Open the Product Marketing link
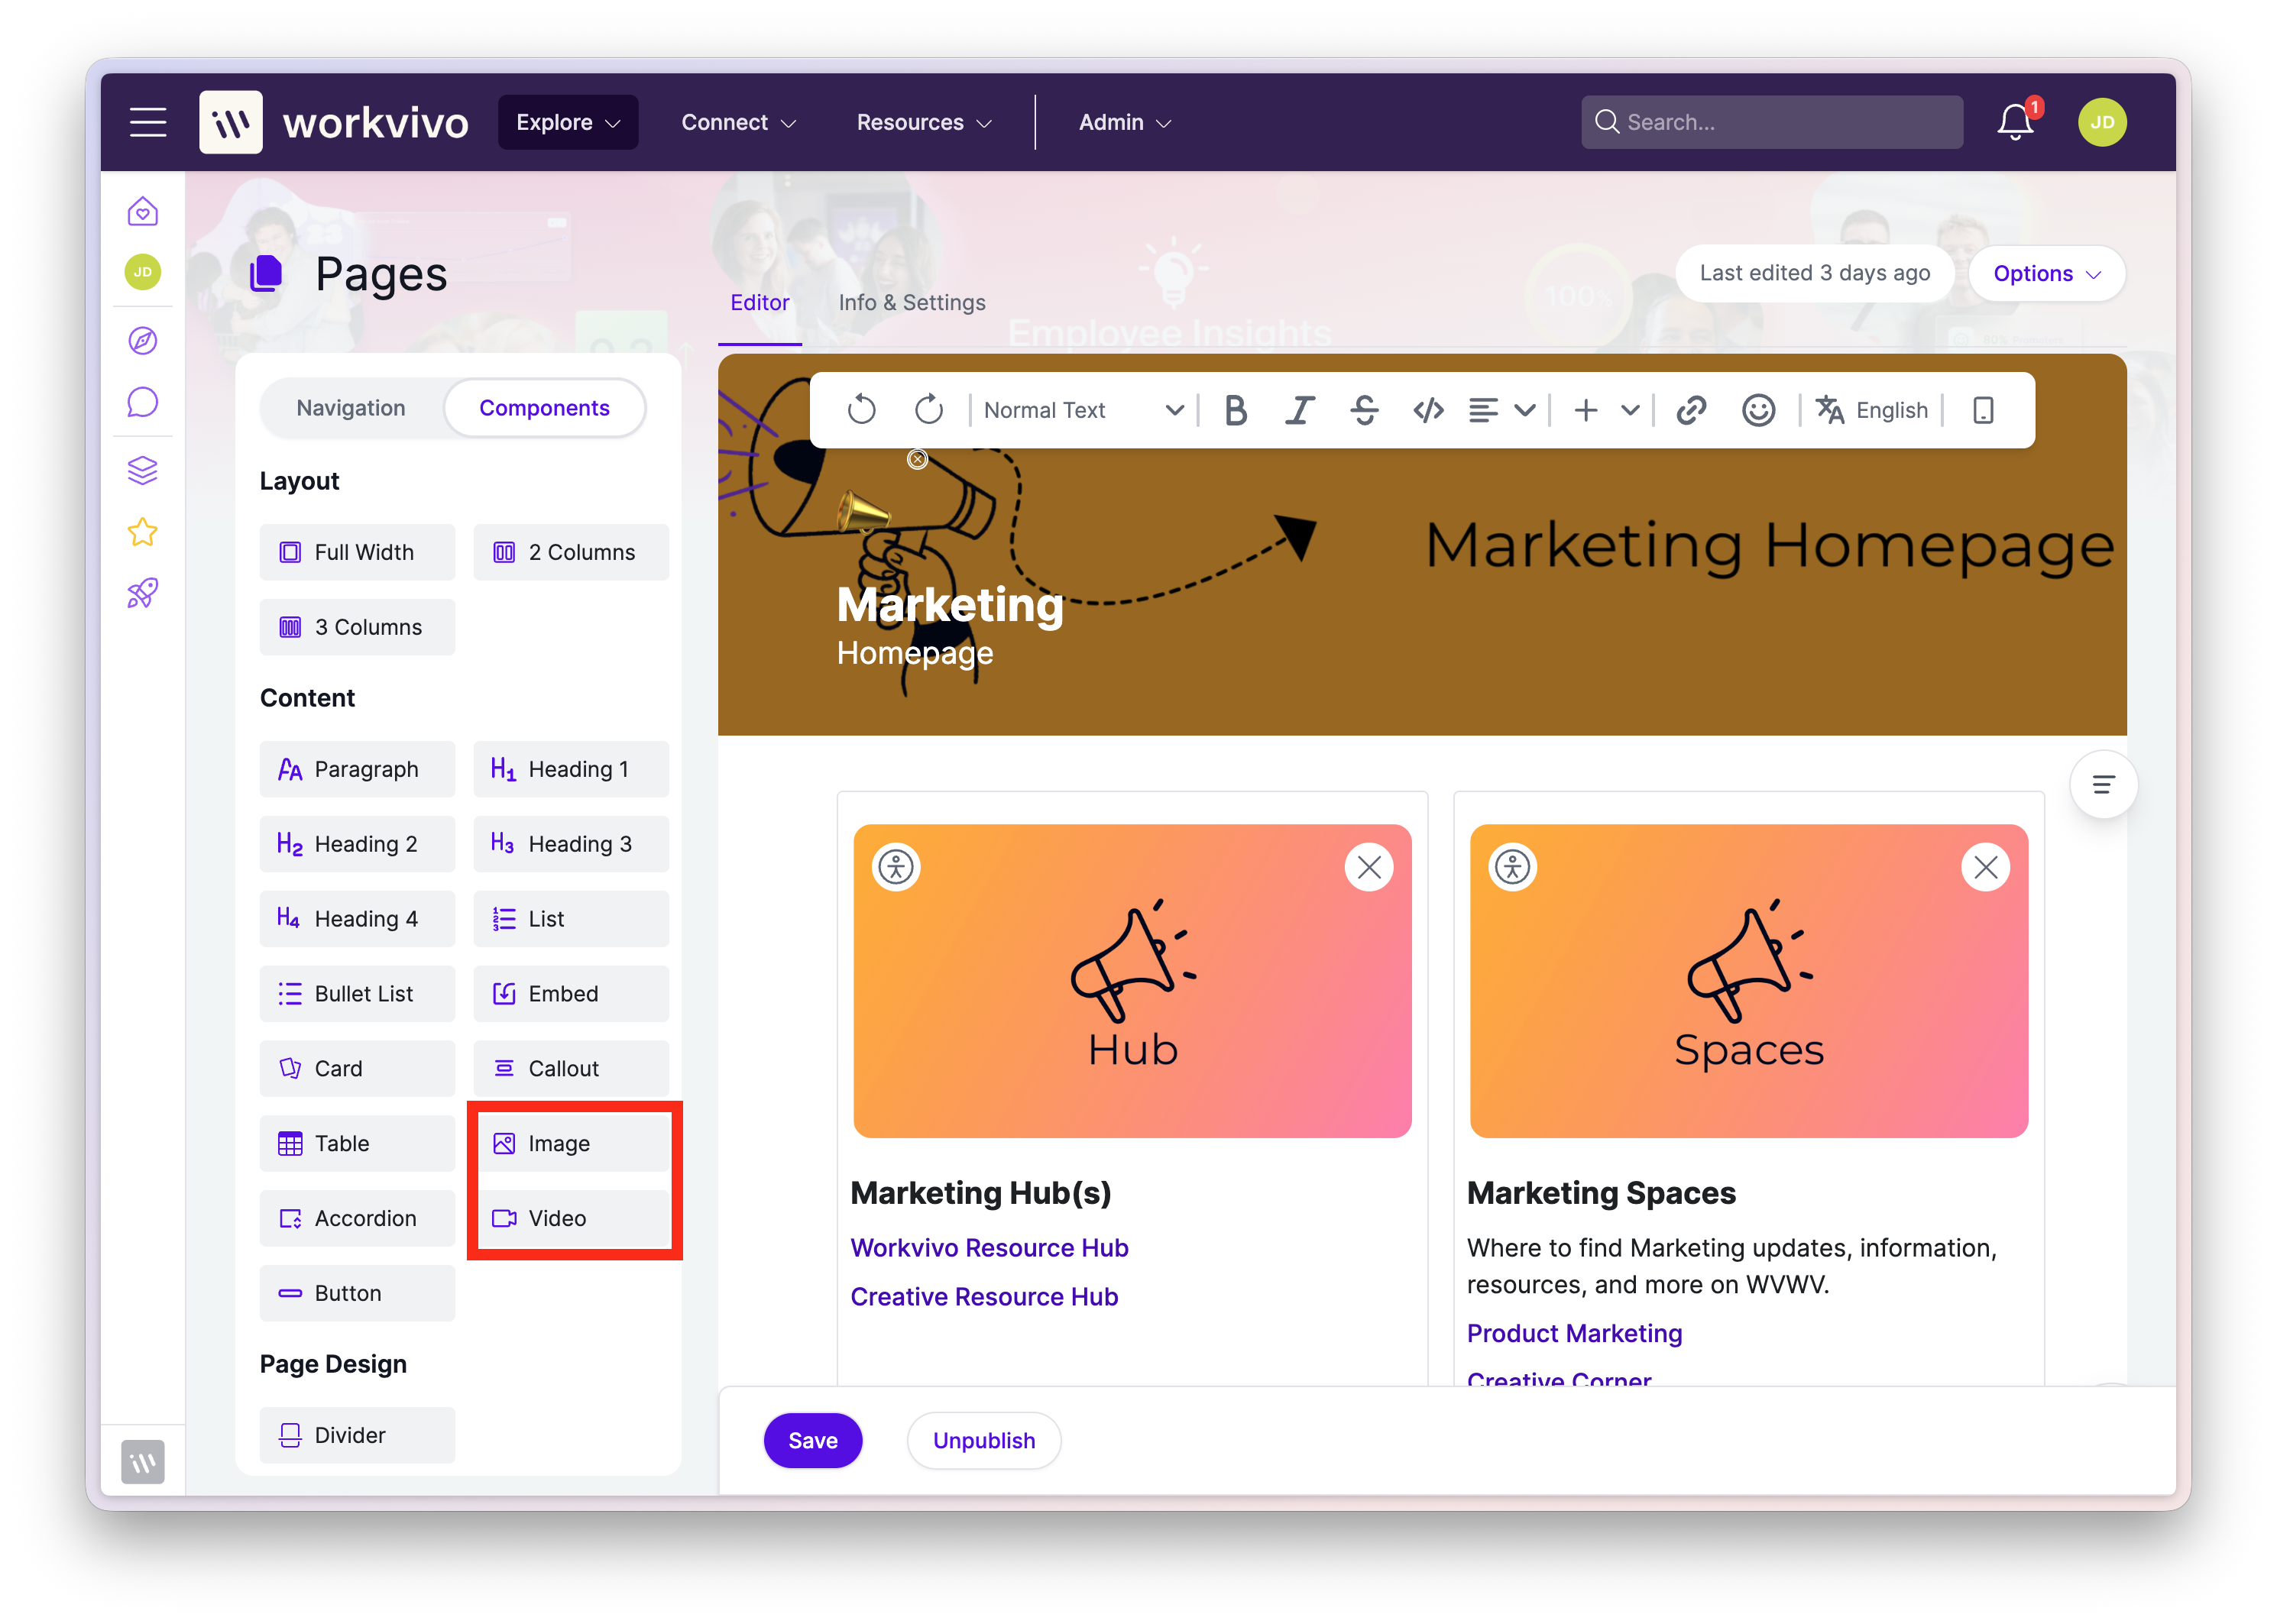Screen dimensions: 2277x1624 (x=1574, y=1334)
